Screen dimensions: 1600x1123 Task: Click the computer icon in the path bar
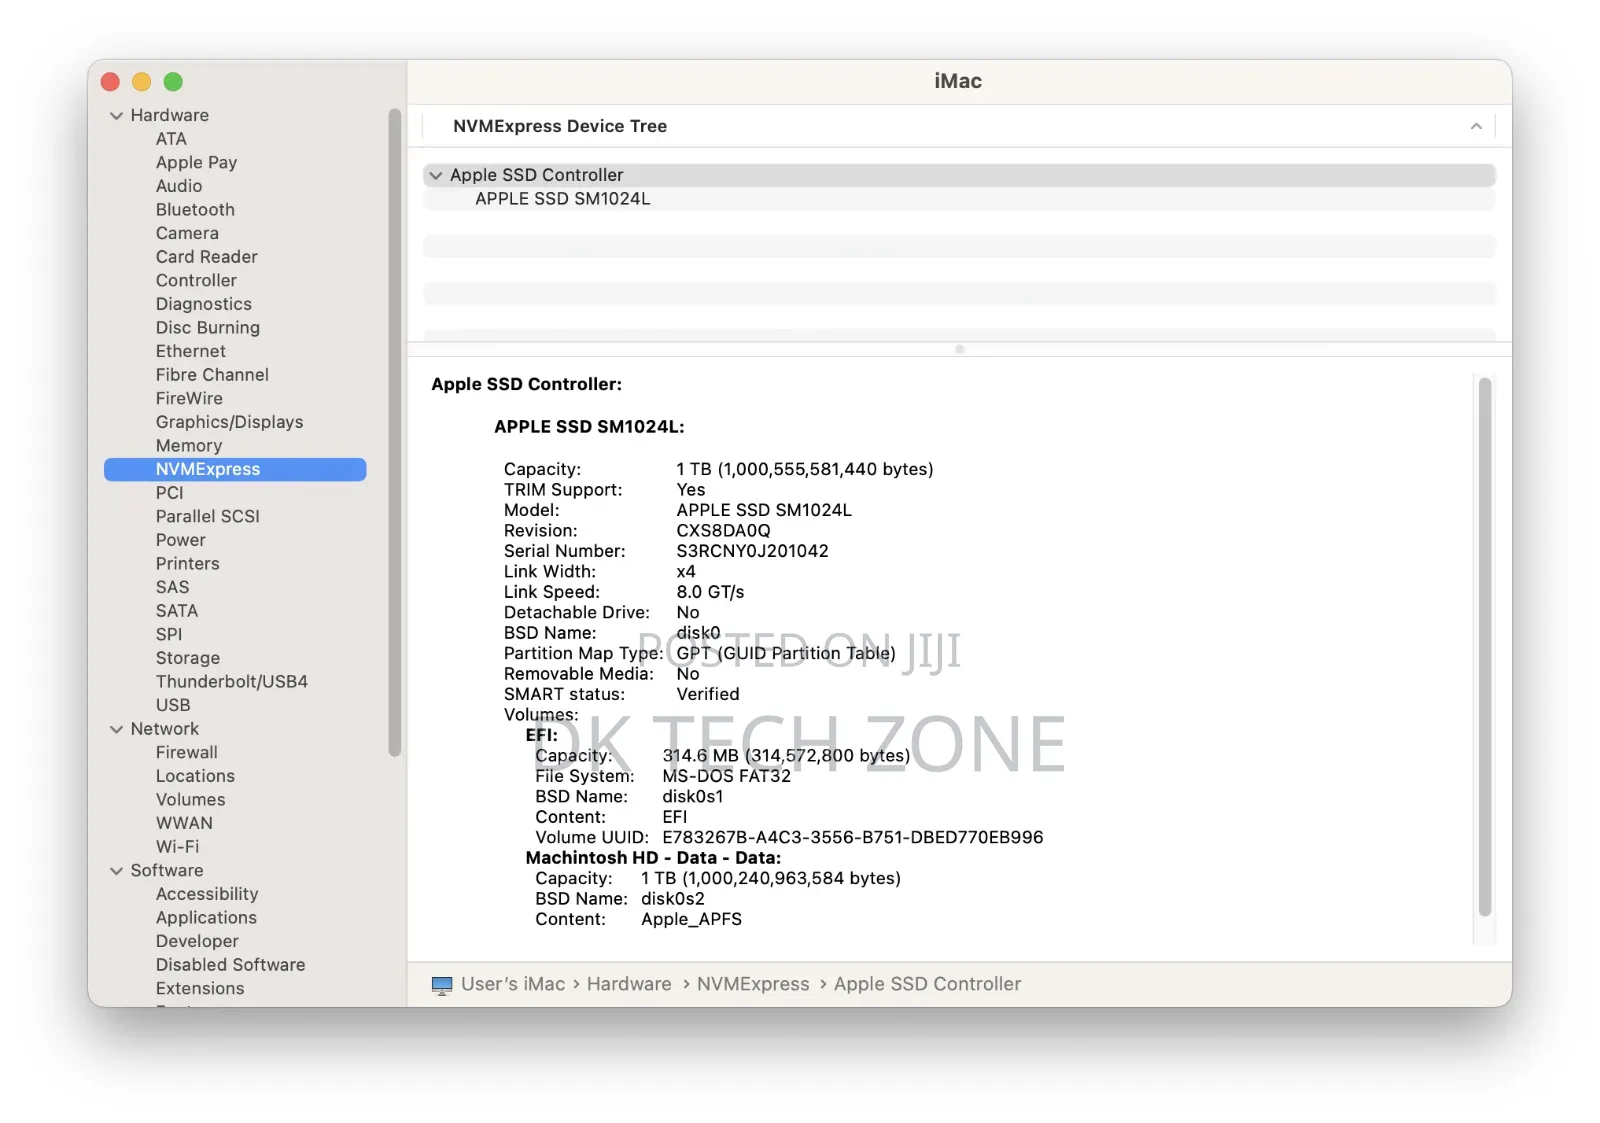[442, 985]
